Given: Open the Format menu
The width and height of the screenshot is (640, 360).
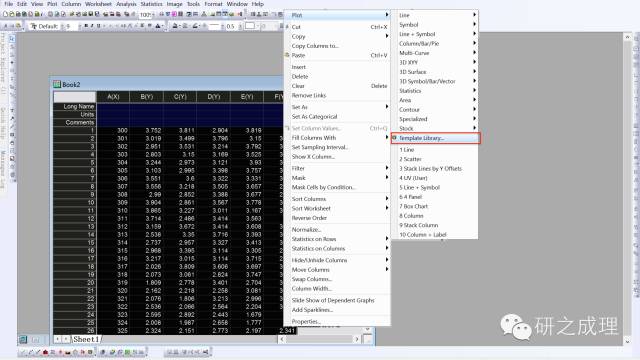Looking at the screenshot, I should [213, 4].
